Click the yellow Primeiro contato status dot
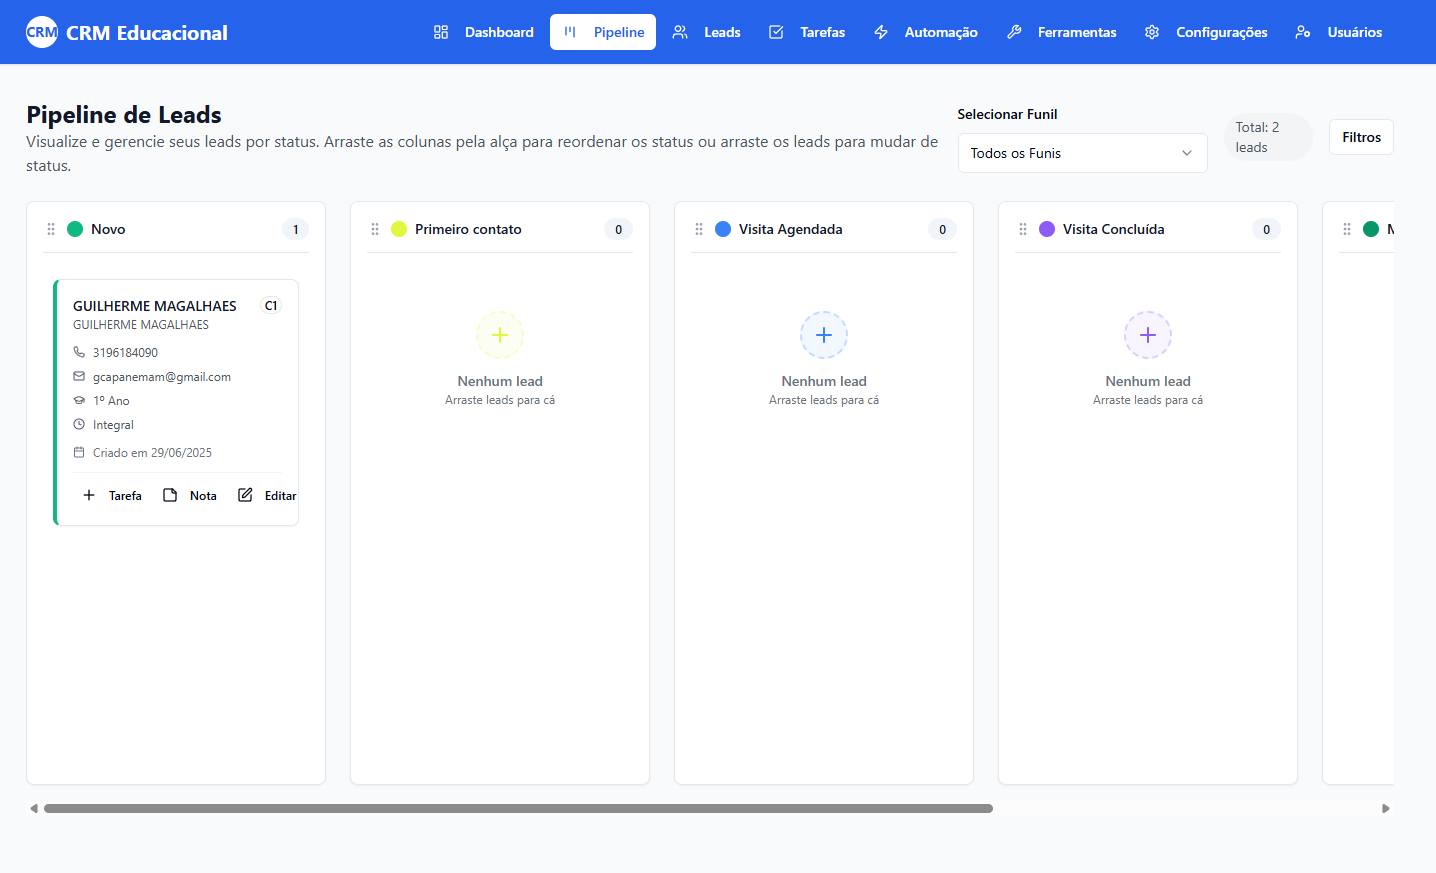Image resolution: width=1436 pixels, height=873 pixels. pos(399,229)
